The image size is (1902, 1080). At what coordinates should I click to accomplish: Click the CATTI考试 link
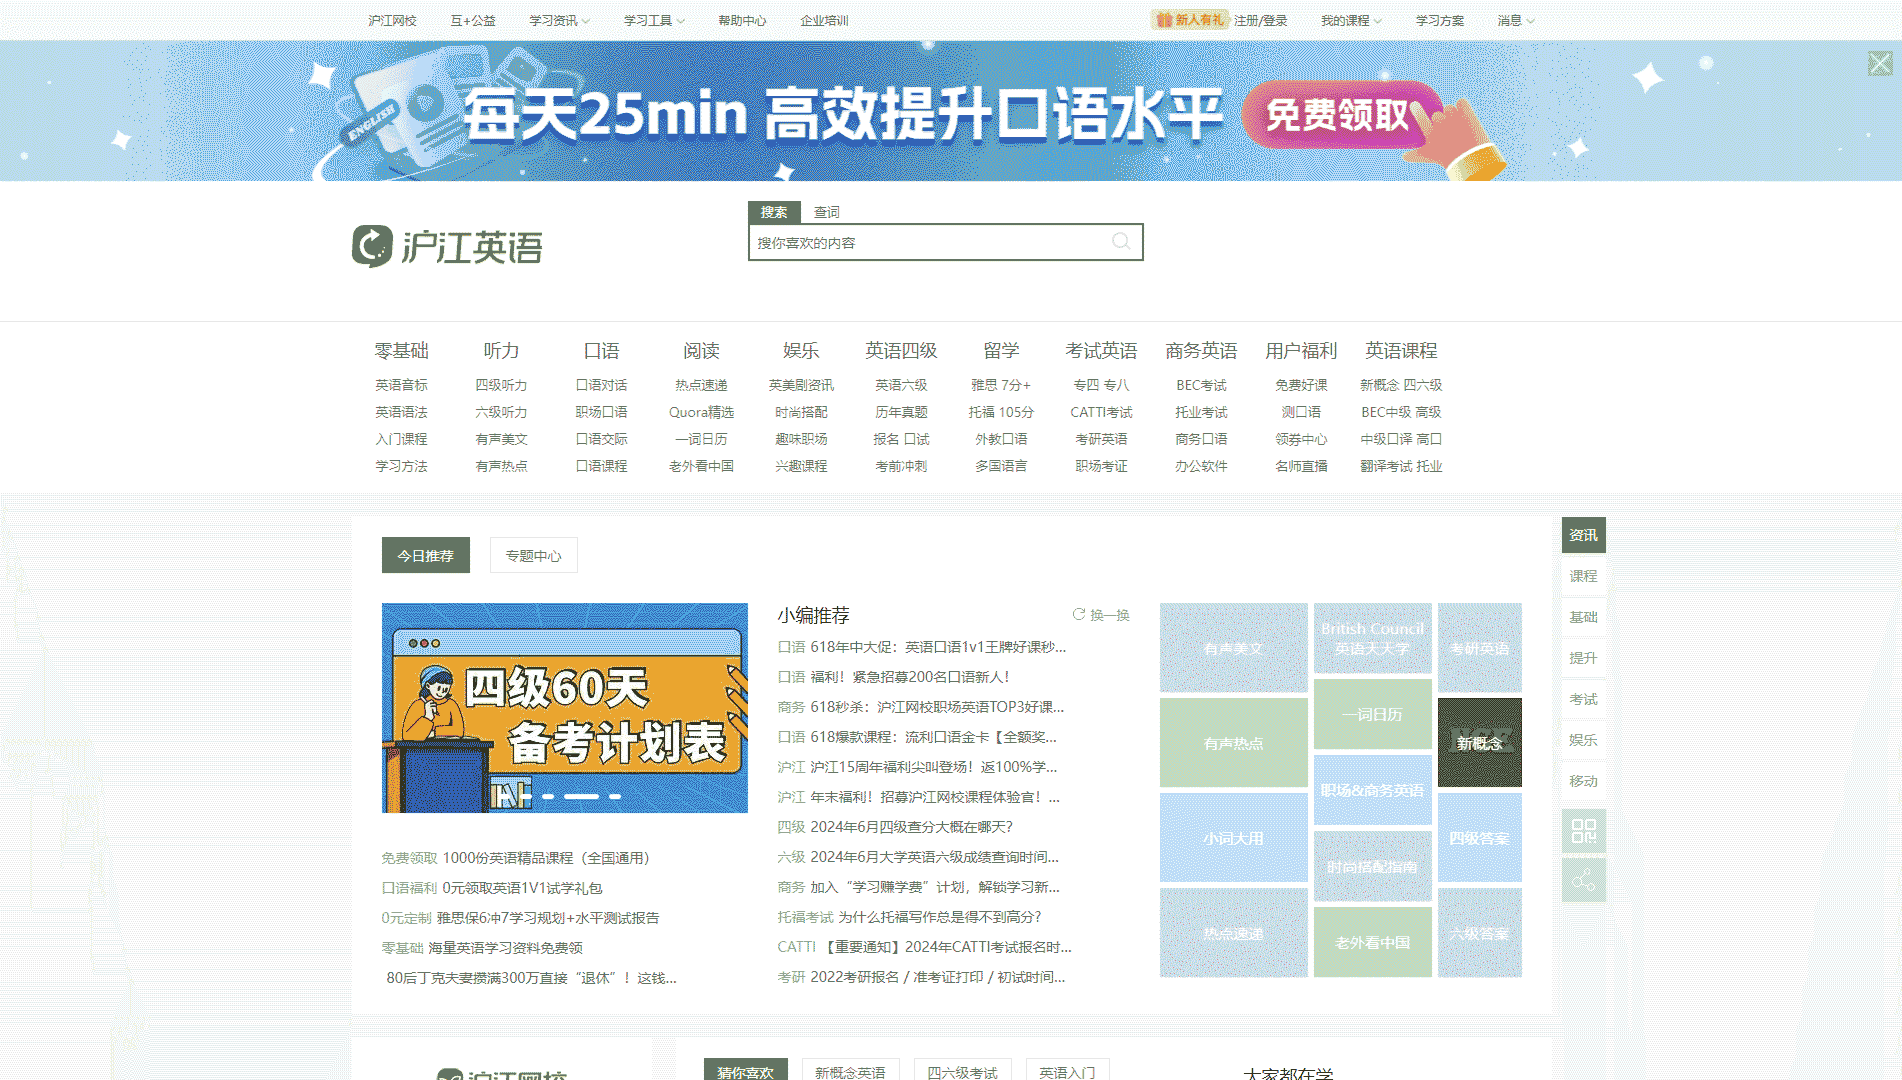[1101, 412]
